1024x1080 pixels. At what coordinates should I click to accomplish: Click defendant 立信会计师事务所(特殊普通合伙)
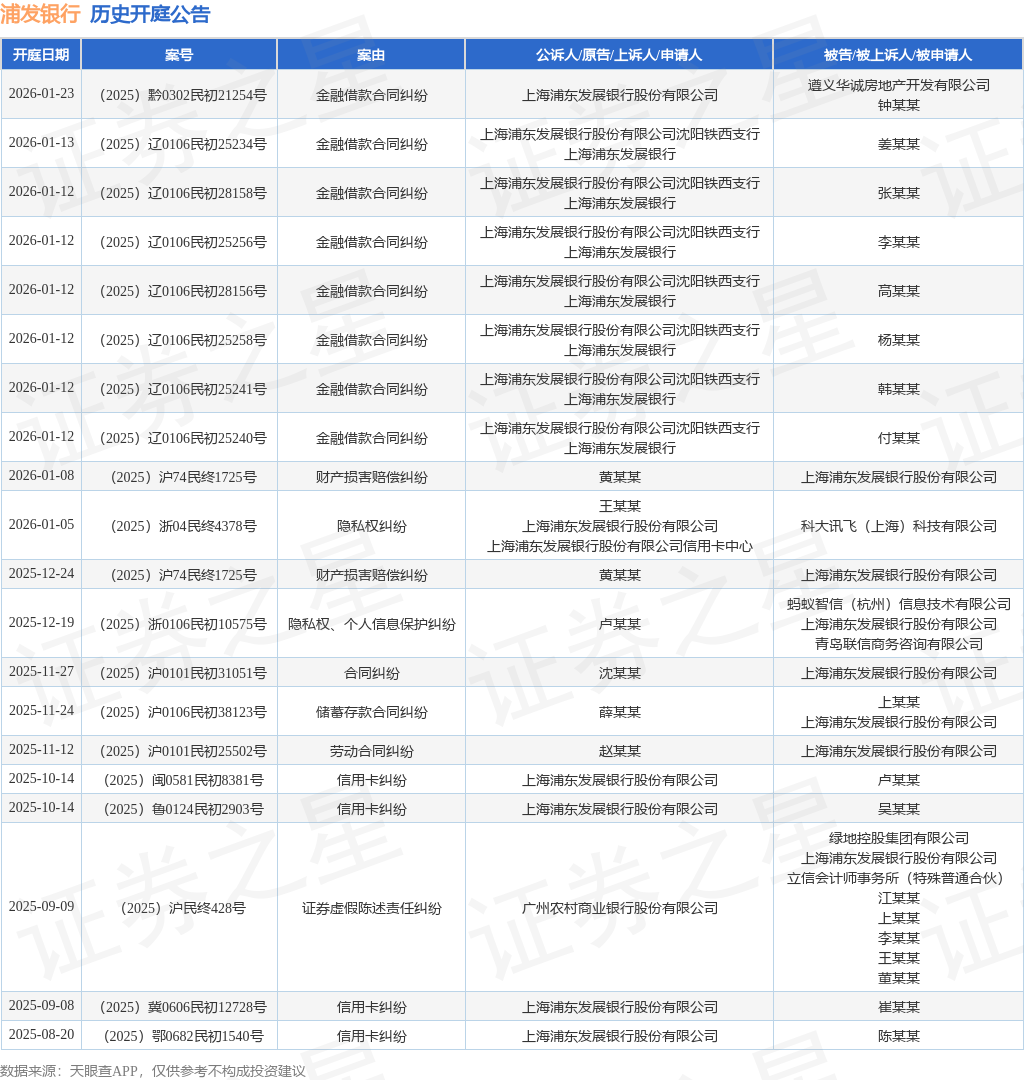click(899, 878)
